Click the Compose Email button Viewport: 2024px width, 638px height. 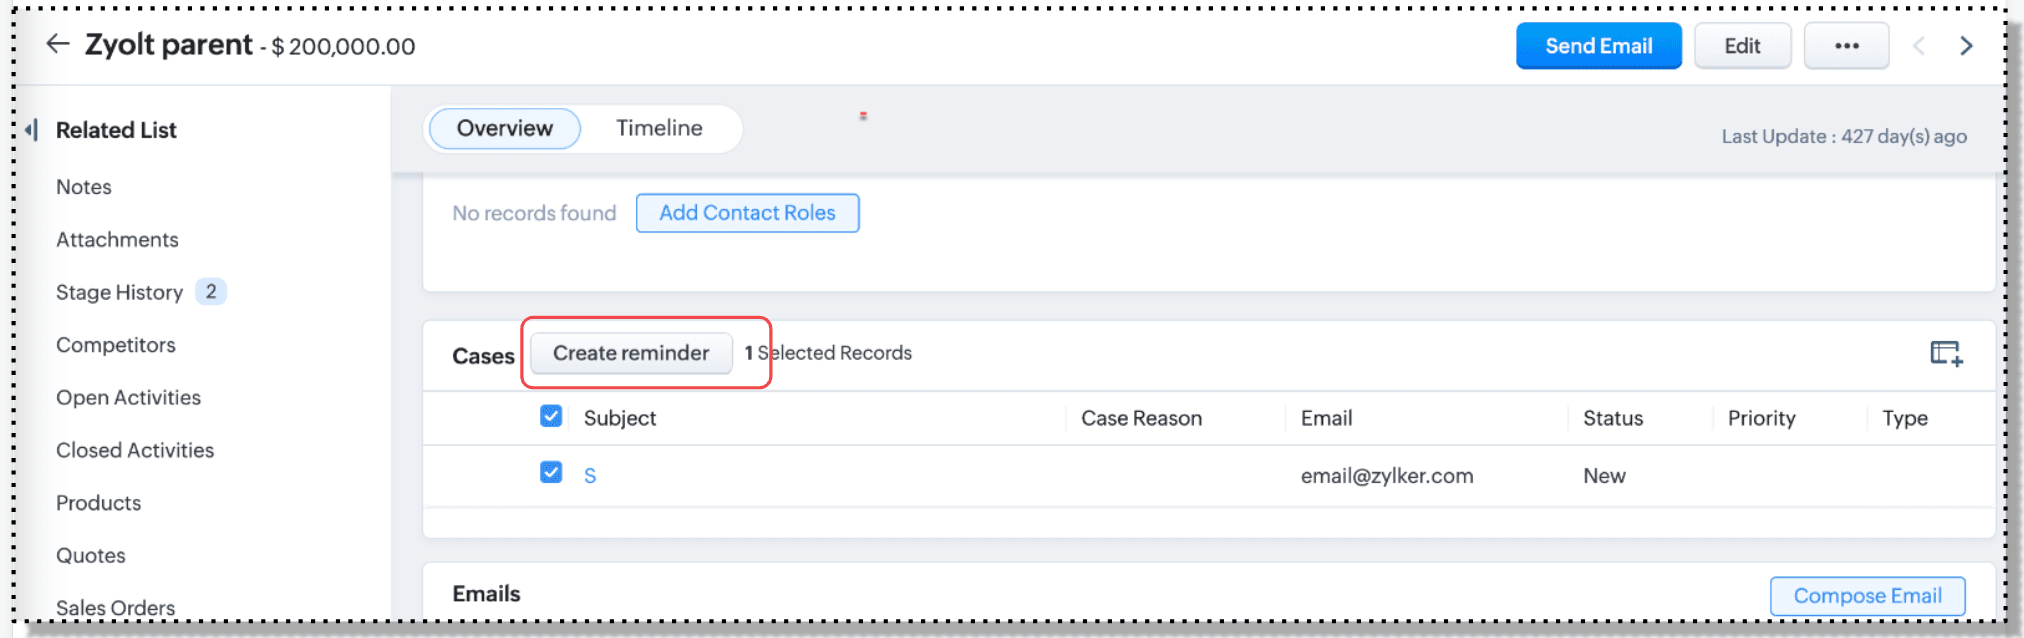click(x=1867, y=596)
